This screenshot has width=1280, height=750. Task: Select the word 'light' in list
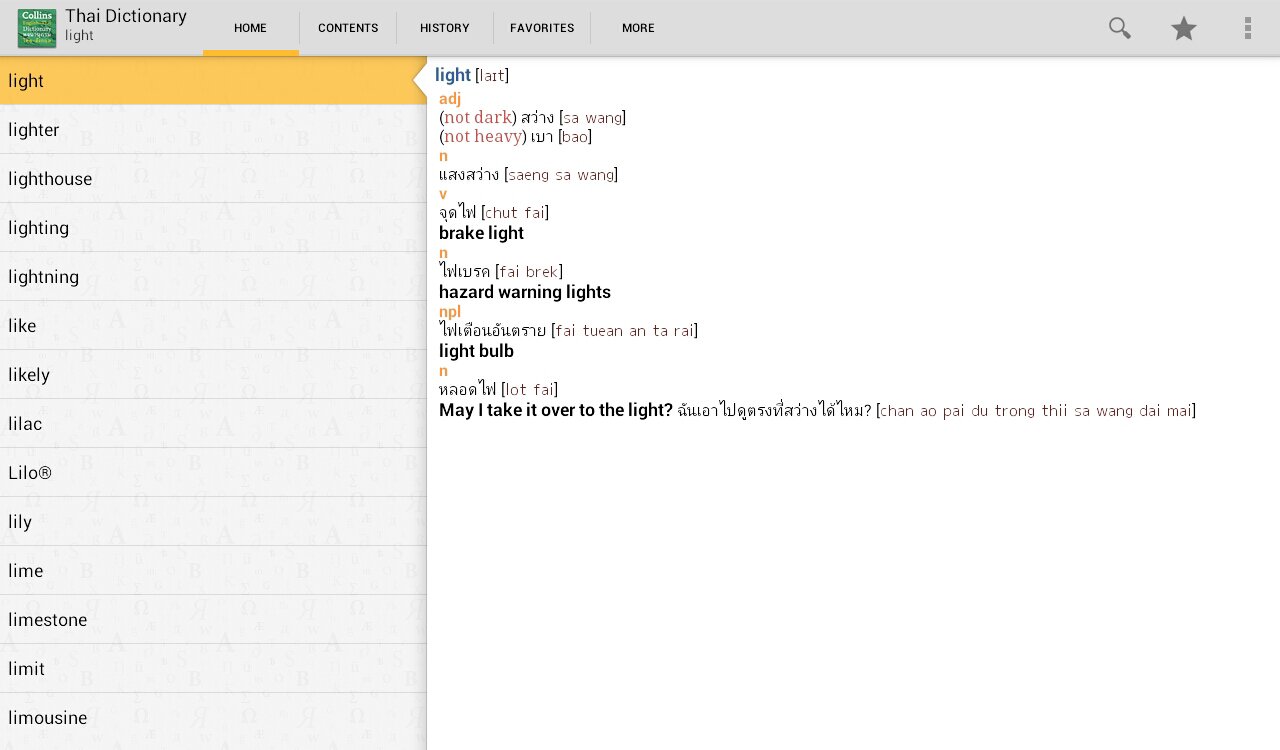[x=200, y=81]
